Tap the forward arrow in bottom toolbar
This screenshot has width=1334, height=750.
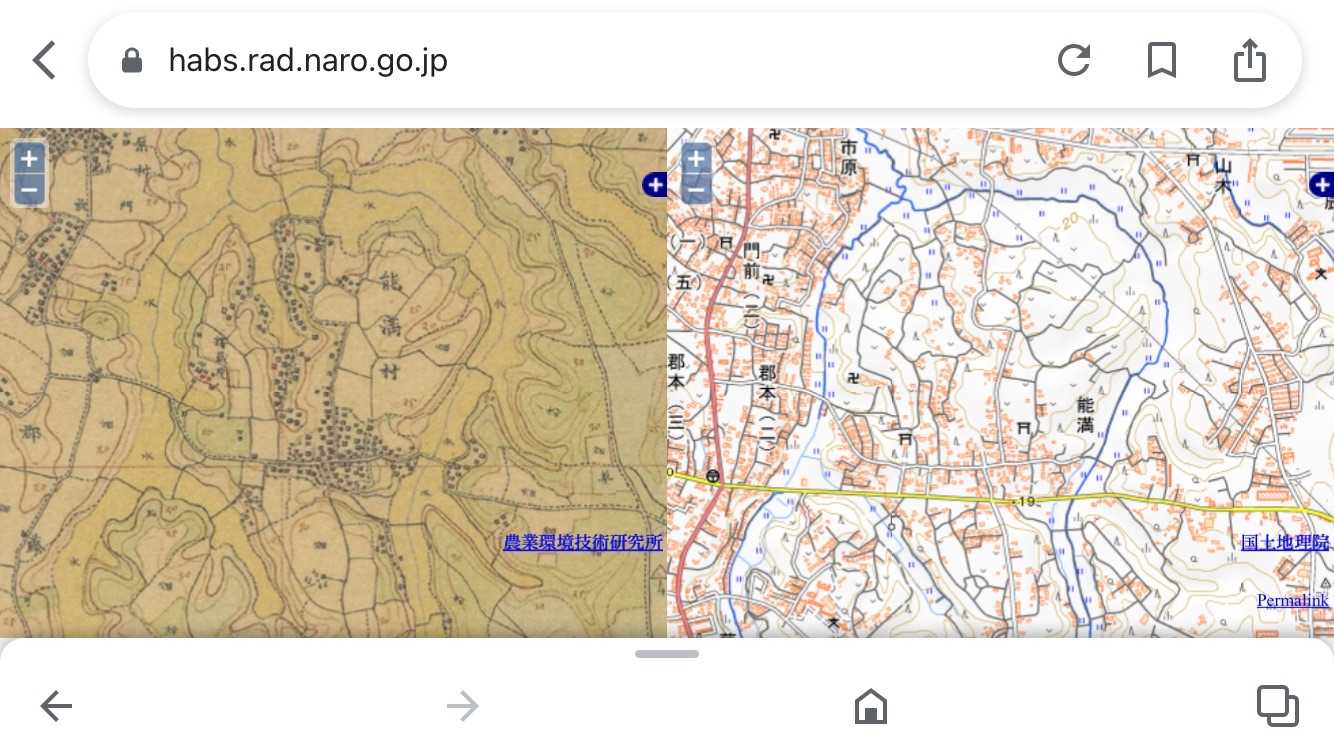tap(462, 707)
